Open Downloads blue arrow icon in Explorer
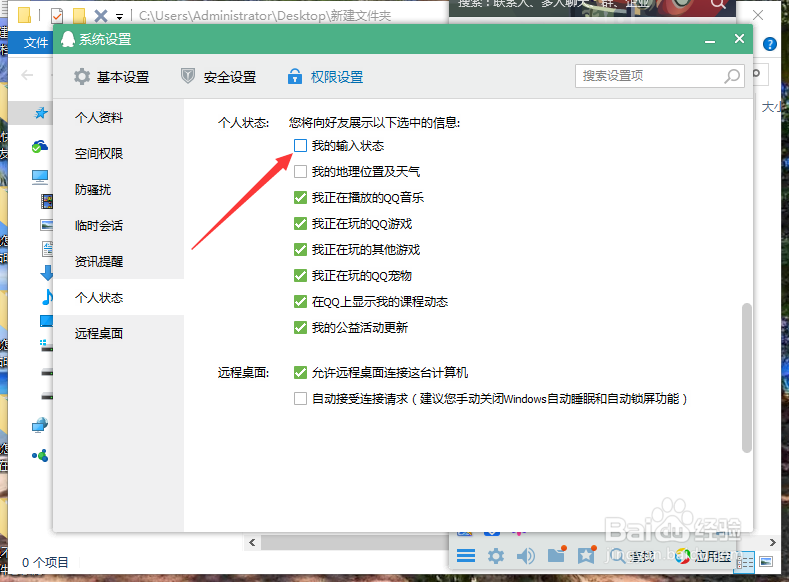This screenshot has height=582, width=789. (47, 273)
